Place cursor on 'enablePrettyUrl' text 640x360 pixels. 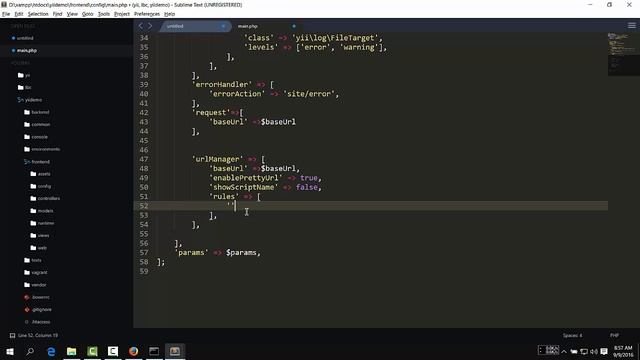(x=245, y=178)
